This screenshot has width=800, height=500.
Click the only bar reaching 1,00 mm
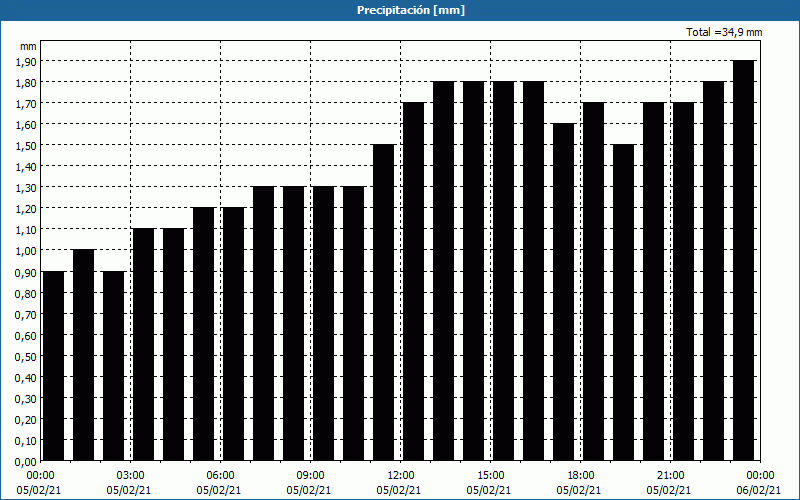click(x=83, y=355)
